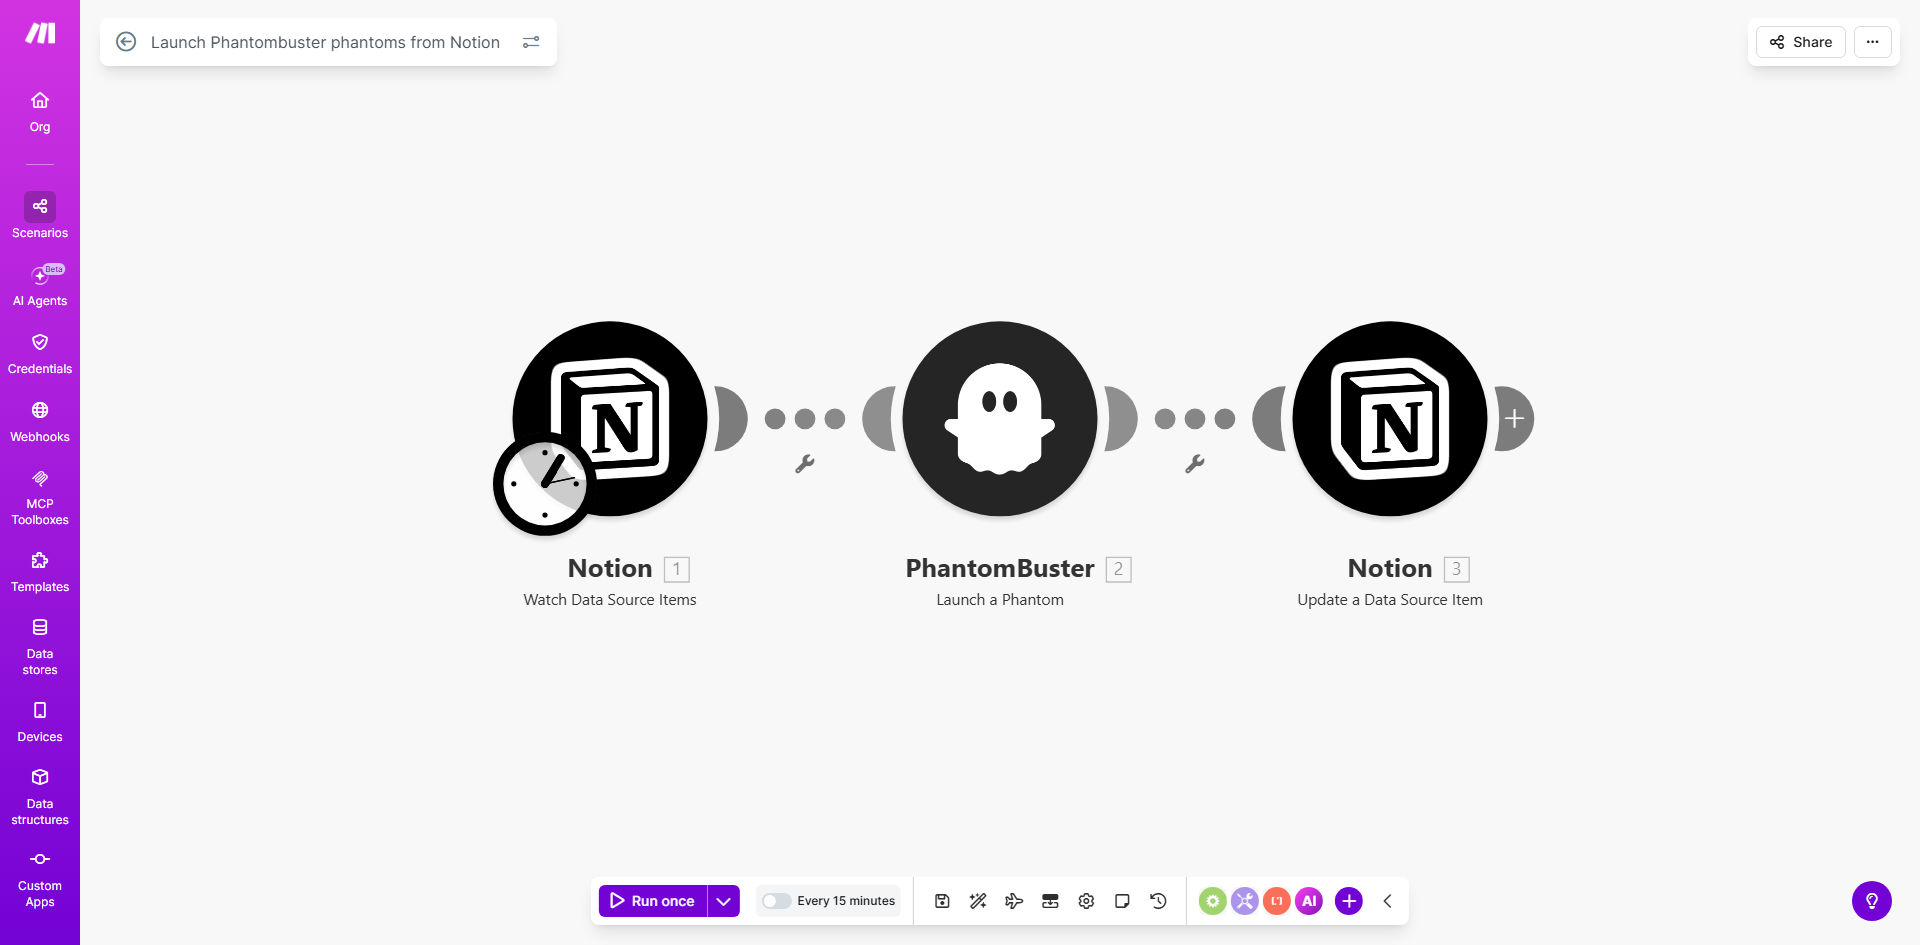
Task: Go back using the arrow beside scenario title
Action: coord(126,42)
